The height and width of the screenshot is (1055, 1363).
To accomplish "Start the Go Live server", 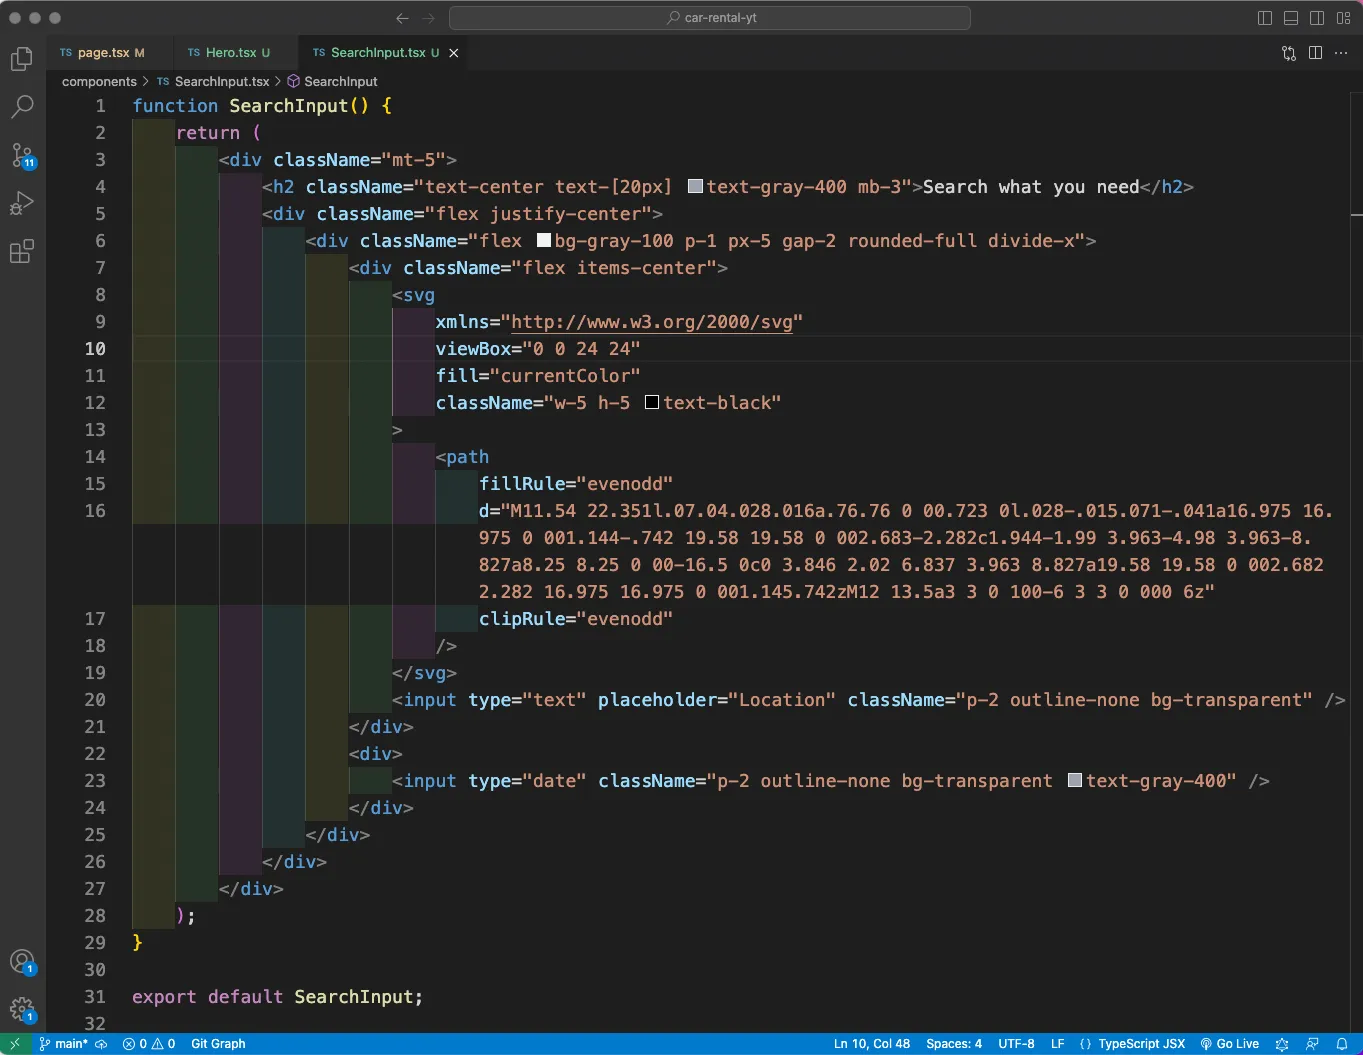I will pos(1230,1044).
